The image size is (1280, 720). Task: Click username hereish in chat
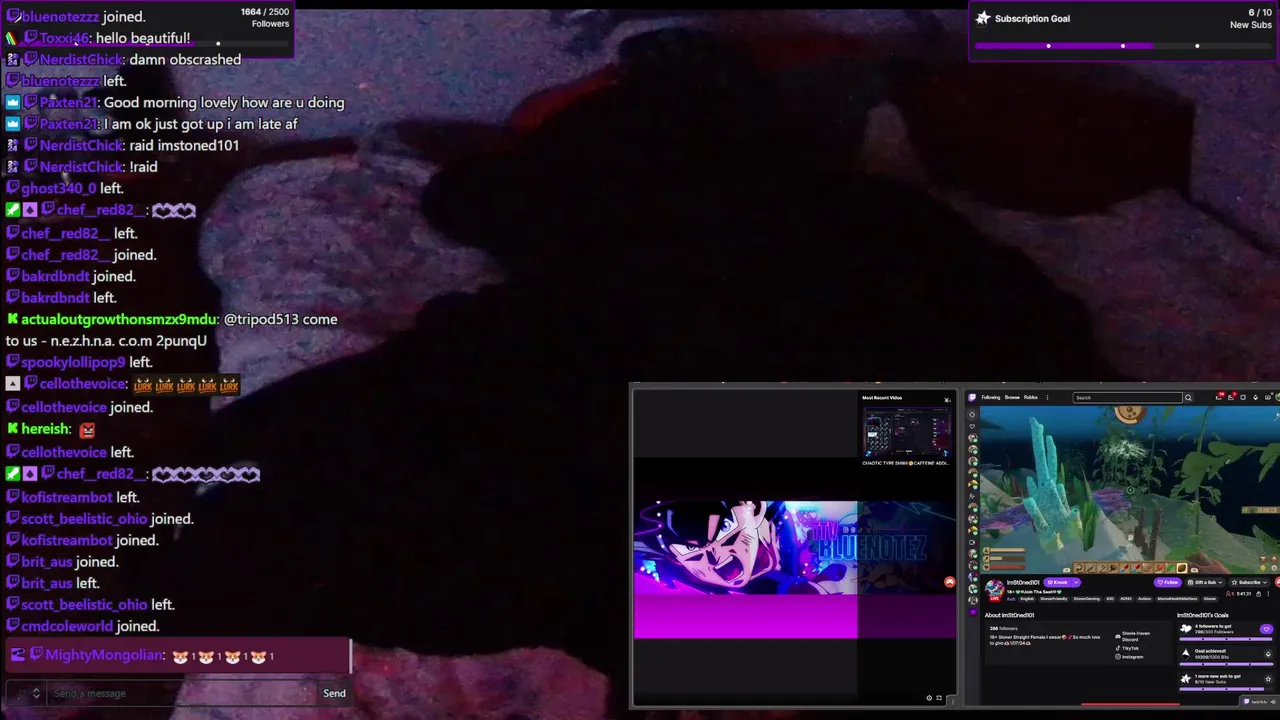tap(46, 429)
